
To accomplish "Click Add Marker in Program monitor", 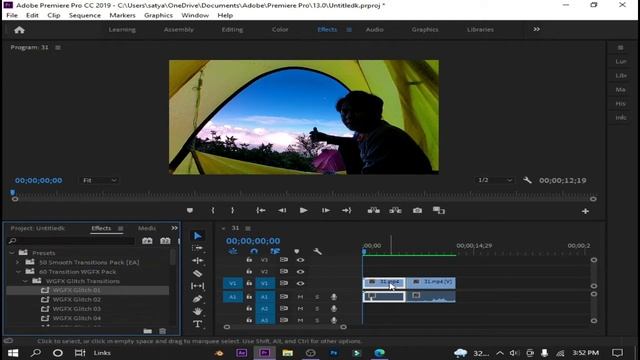I will coord(190,211).
